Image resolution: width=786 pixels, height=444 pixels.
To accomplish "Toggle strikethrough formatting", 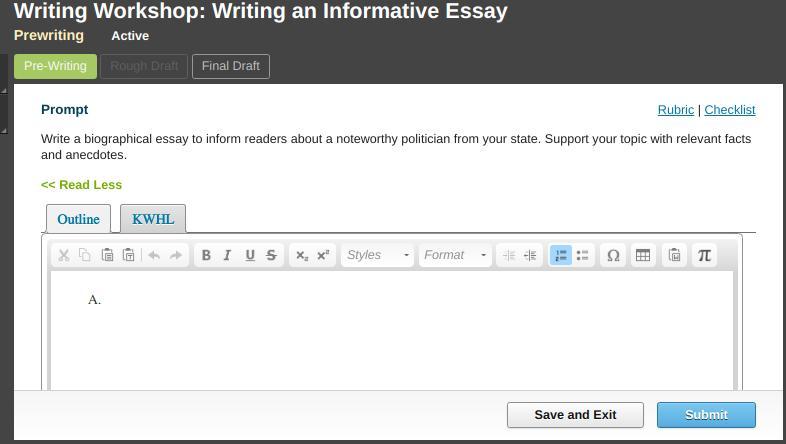I will (x=271, y=255).
